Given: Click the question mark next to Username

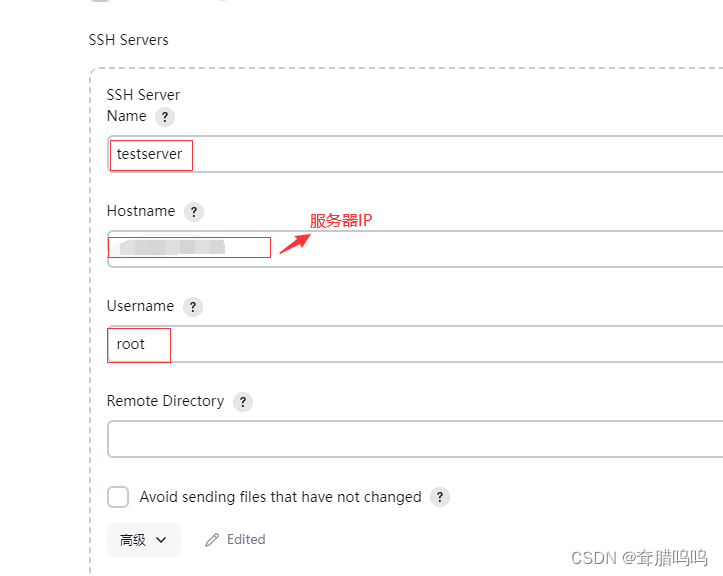Looking at the screenshot, I should point(193,307).
